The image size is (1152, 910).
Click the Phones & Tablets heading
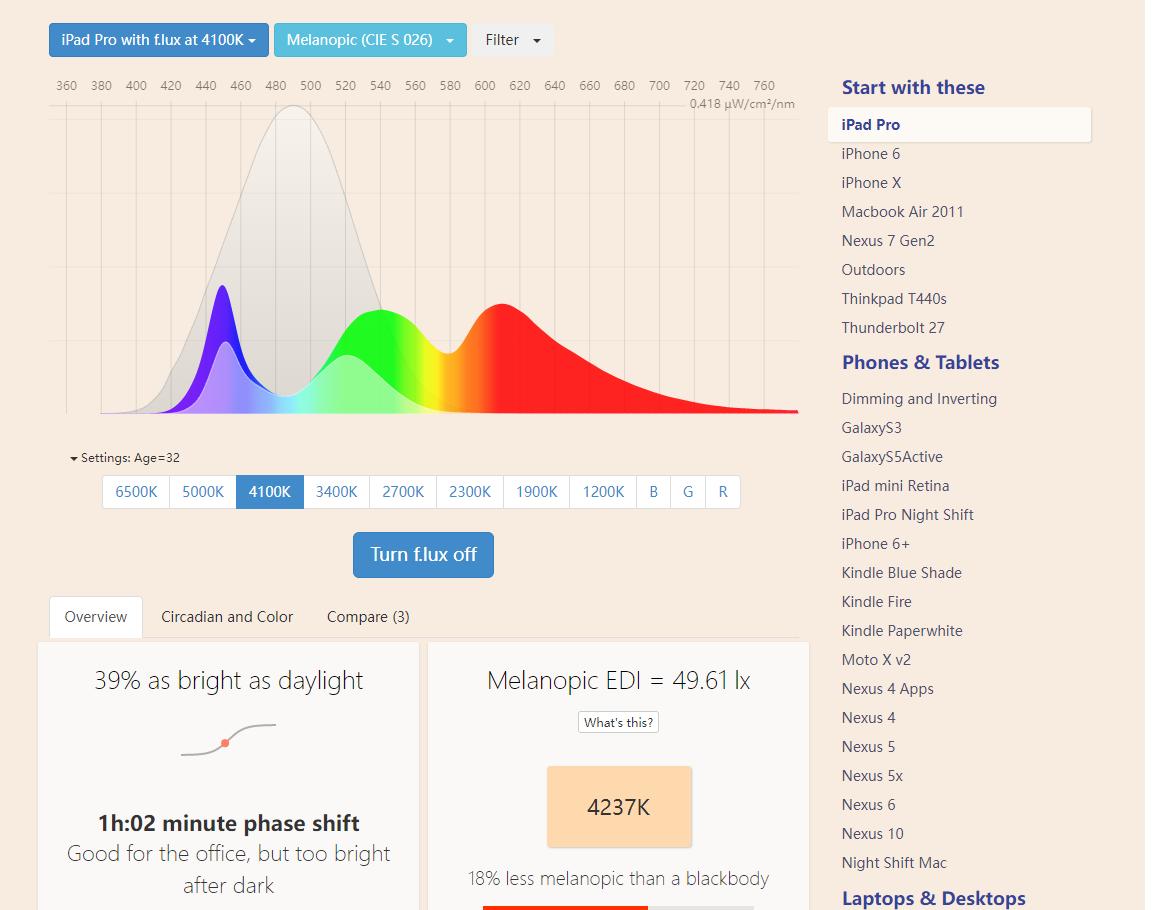click(x=921, y=363)
